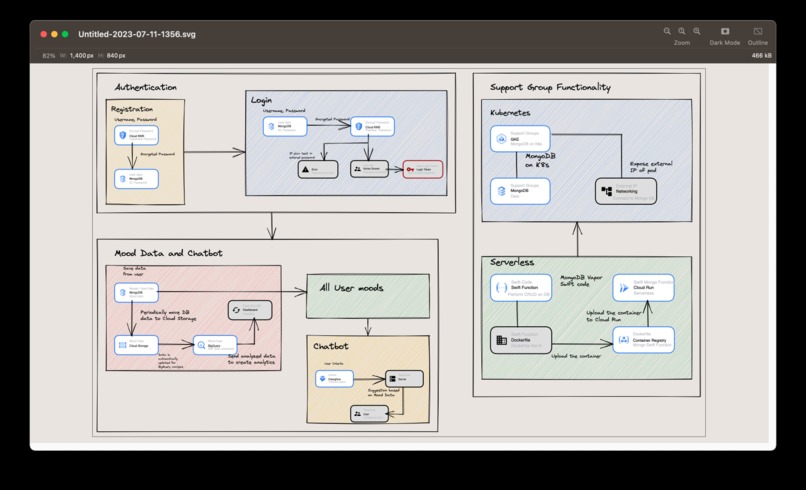806x490 pixels.
Task: Click the Untitled-2023-07-11-1356.svg window title
Action: click(137, 34)
